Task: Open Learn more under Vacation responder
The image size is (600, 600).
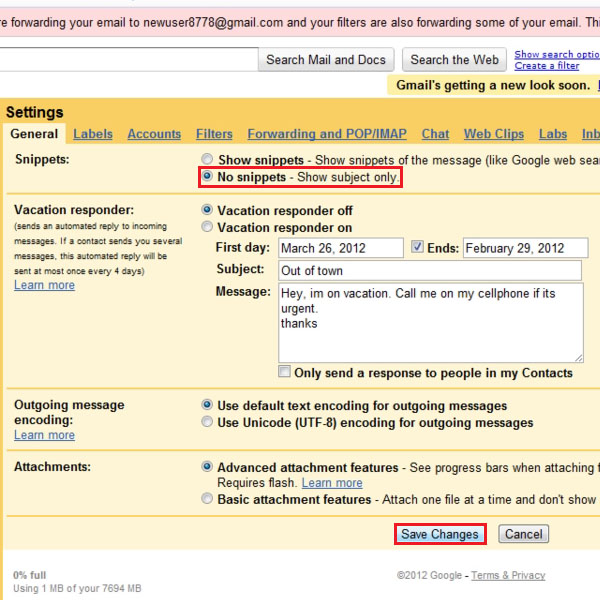Action: (x=44, y=285)
